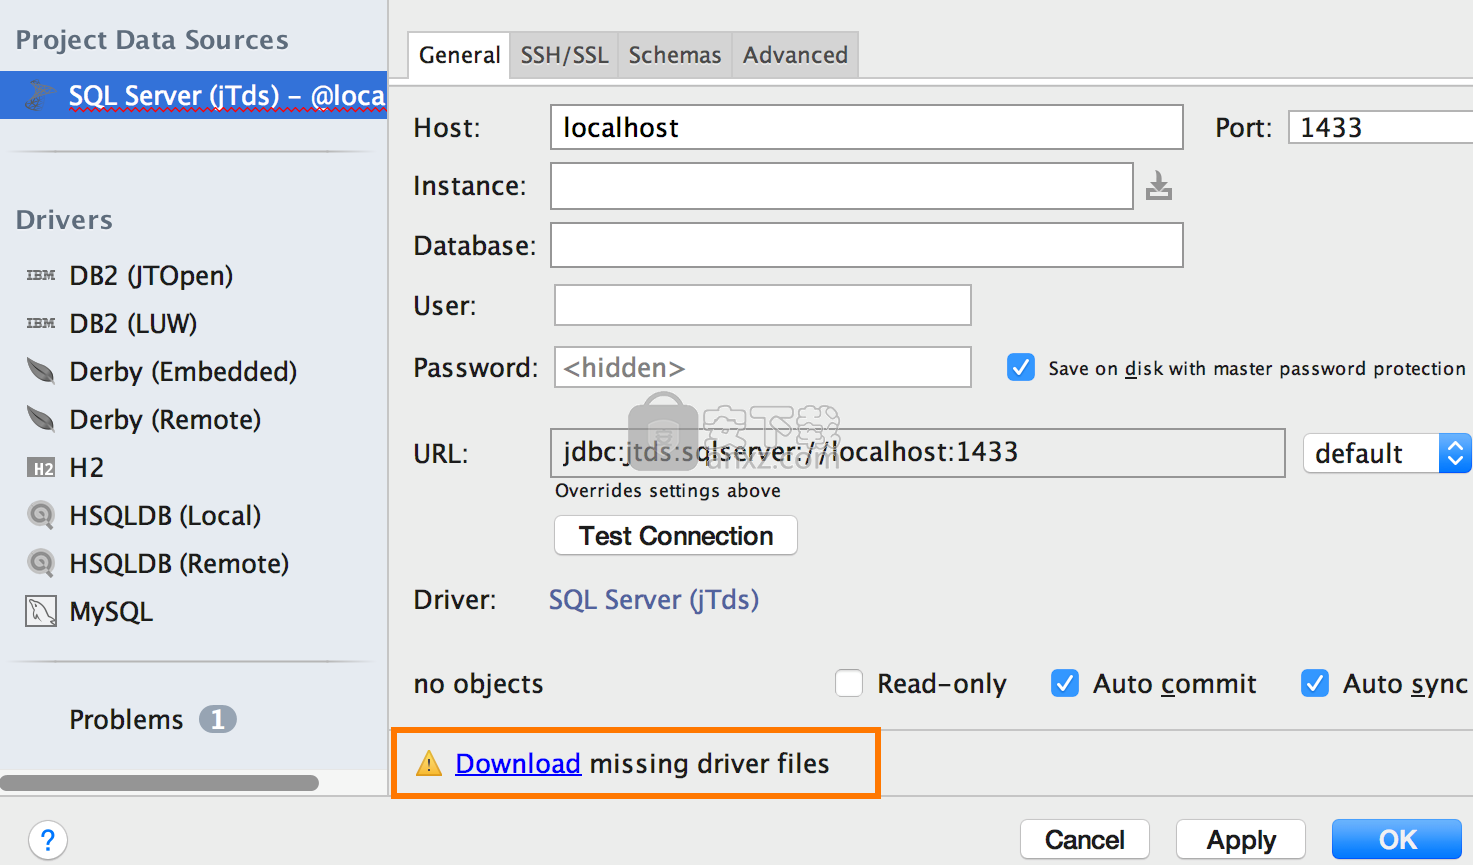Image resolution: width=1473 pixels, height=865 pixels.
Task: Open the Problems section
Action: click(x=126, y=719)
